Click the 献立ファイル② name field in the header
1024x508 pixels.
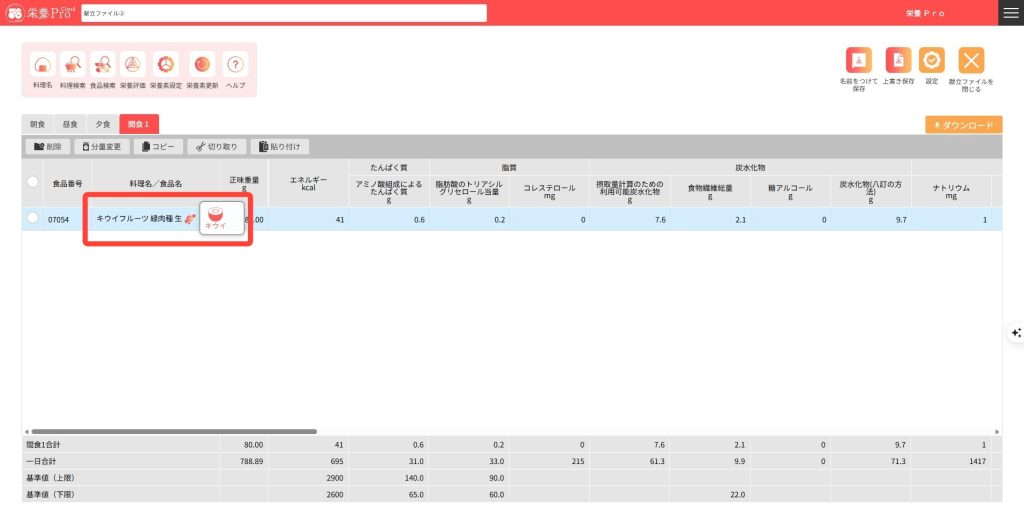pos(284,13)
